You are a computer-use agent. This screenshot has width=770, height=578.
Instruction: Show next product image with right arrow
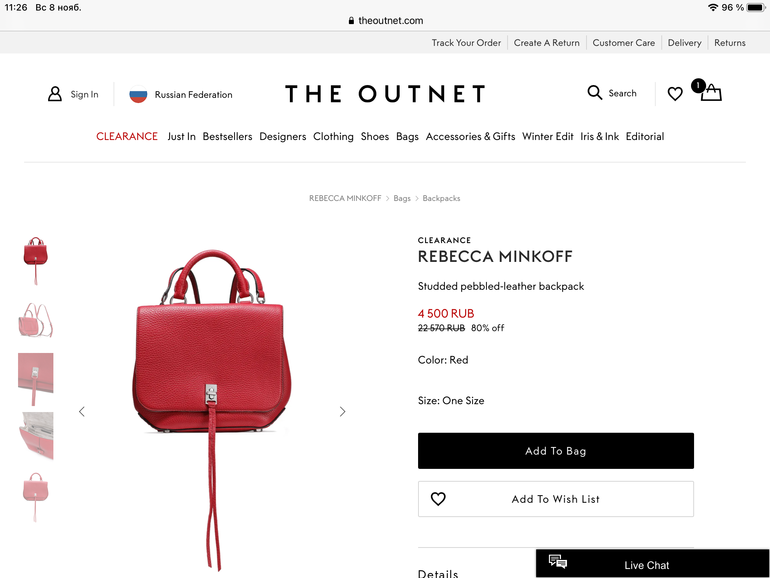(x=342, y=412)
